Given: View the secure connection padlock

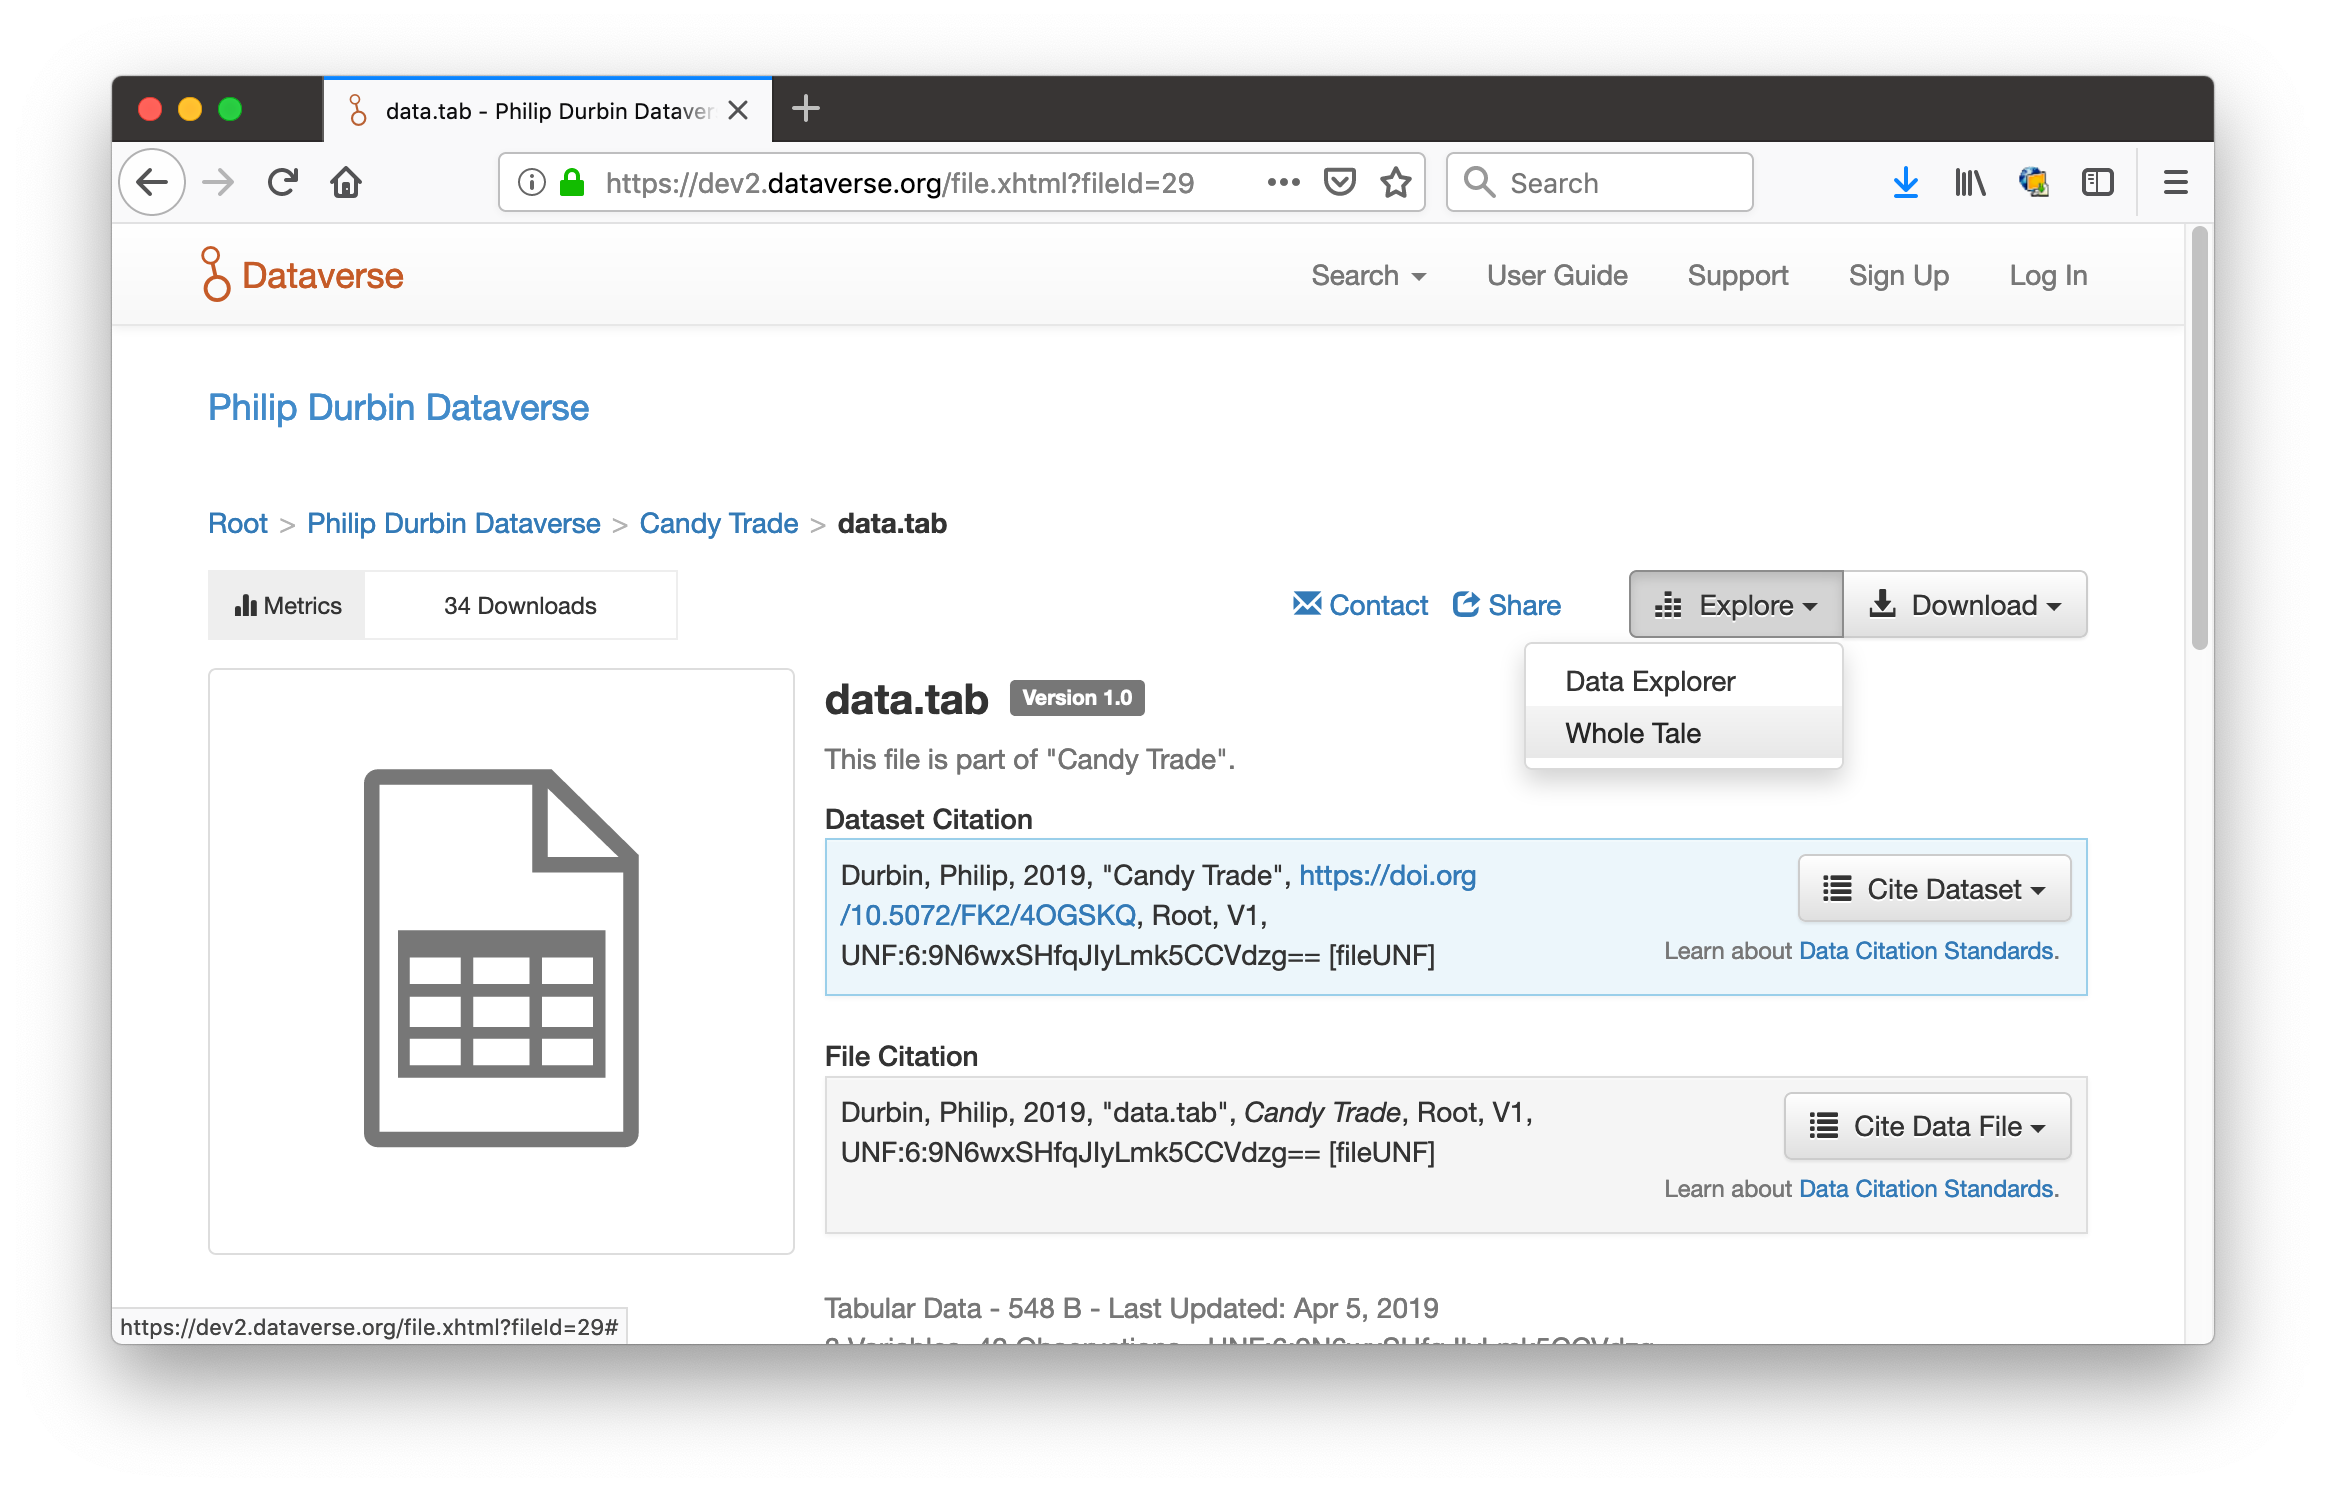Looking at the screenshot, I should pyautogui.click(x=572, y=183).
